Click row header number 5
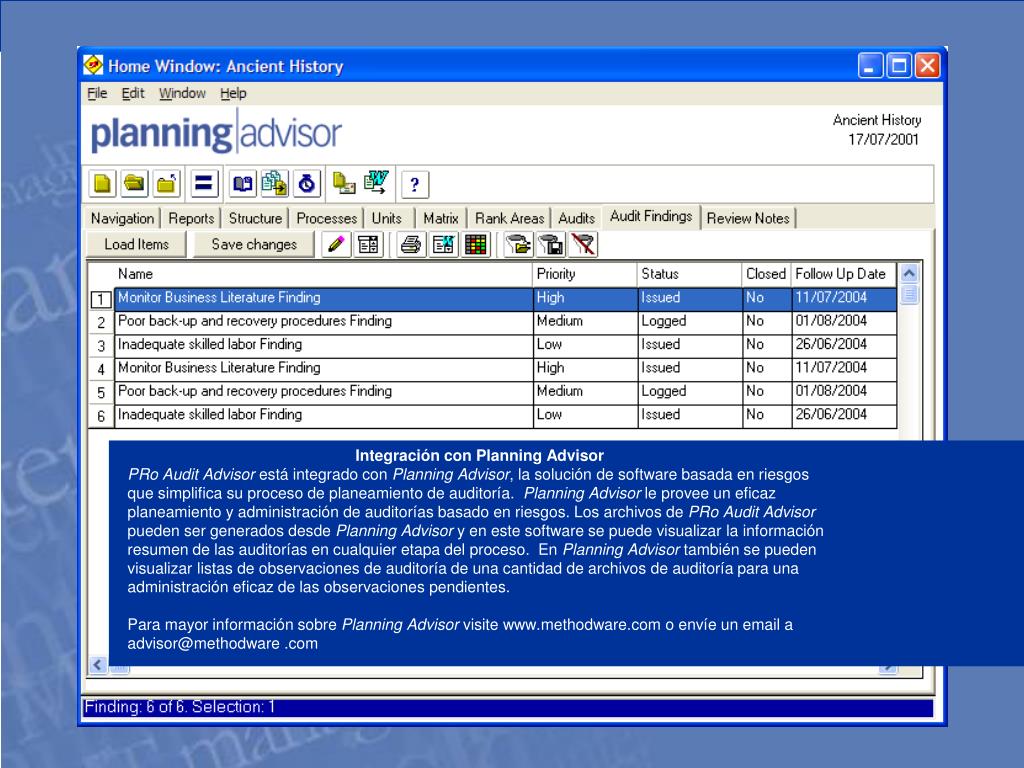The width and height of the screenshot is (1024, 768). tap(101, 392)
